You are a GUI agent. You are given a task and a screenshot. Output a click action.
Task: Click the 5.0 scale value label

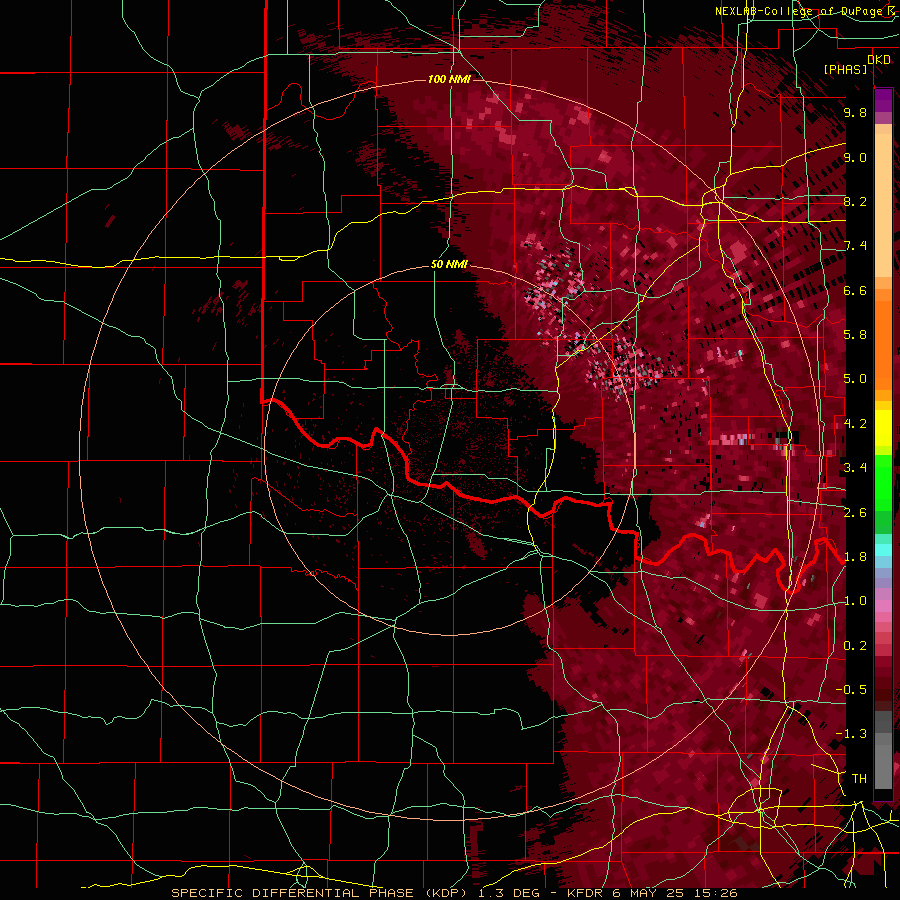(855, 379)
